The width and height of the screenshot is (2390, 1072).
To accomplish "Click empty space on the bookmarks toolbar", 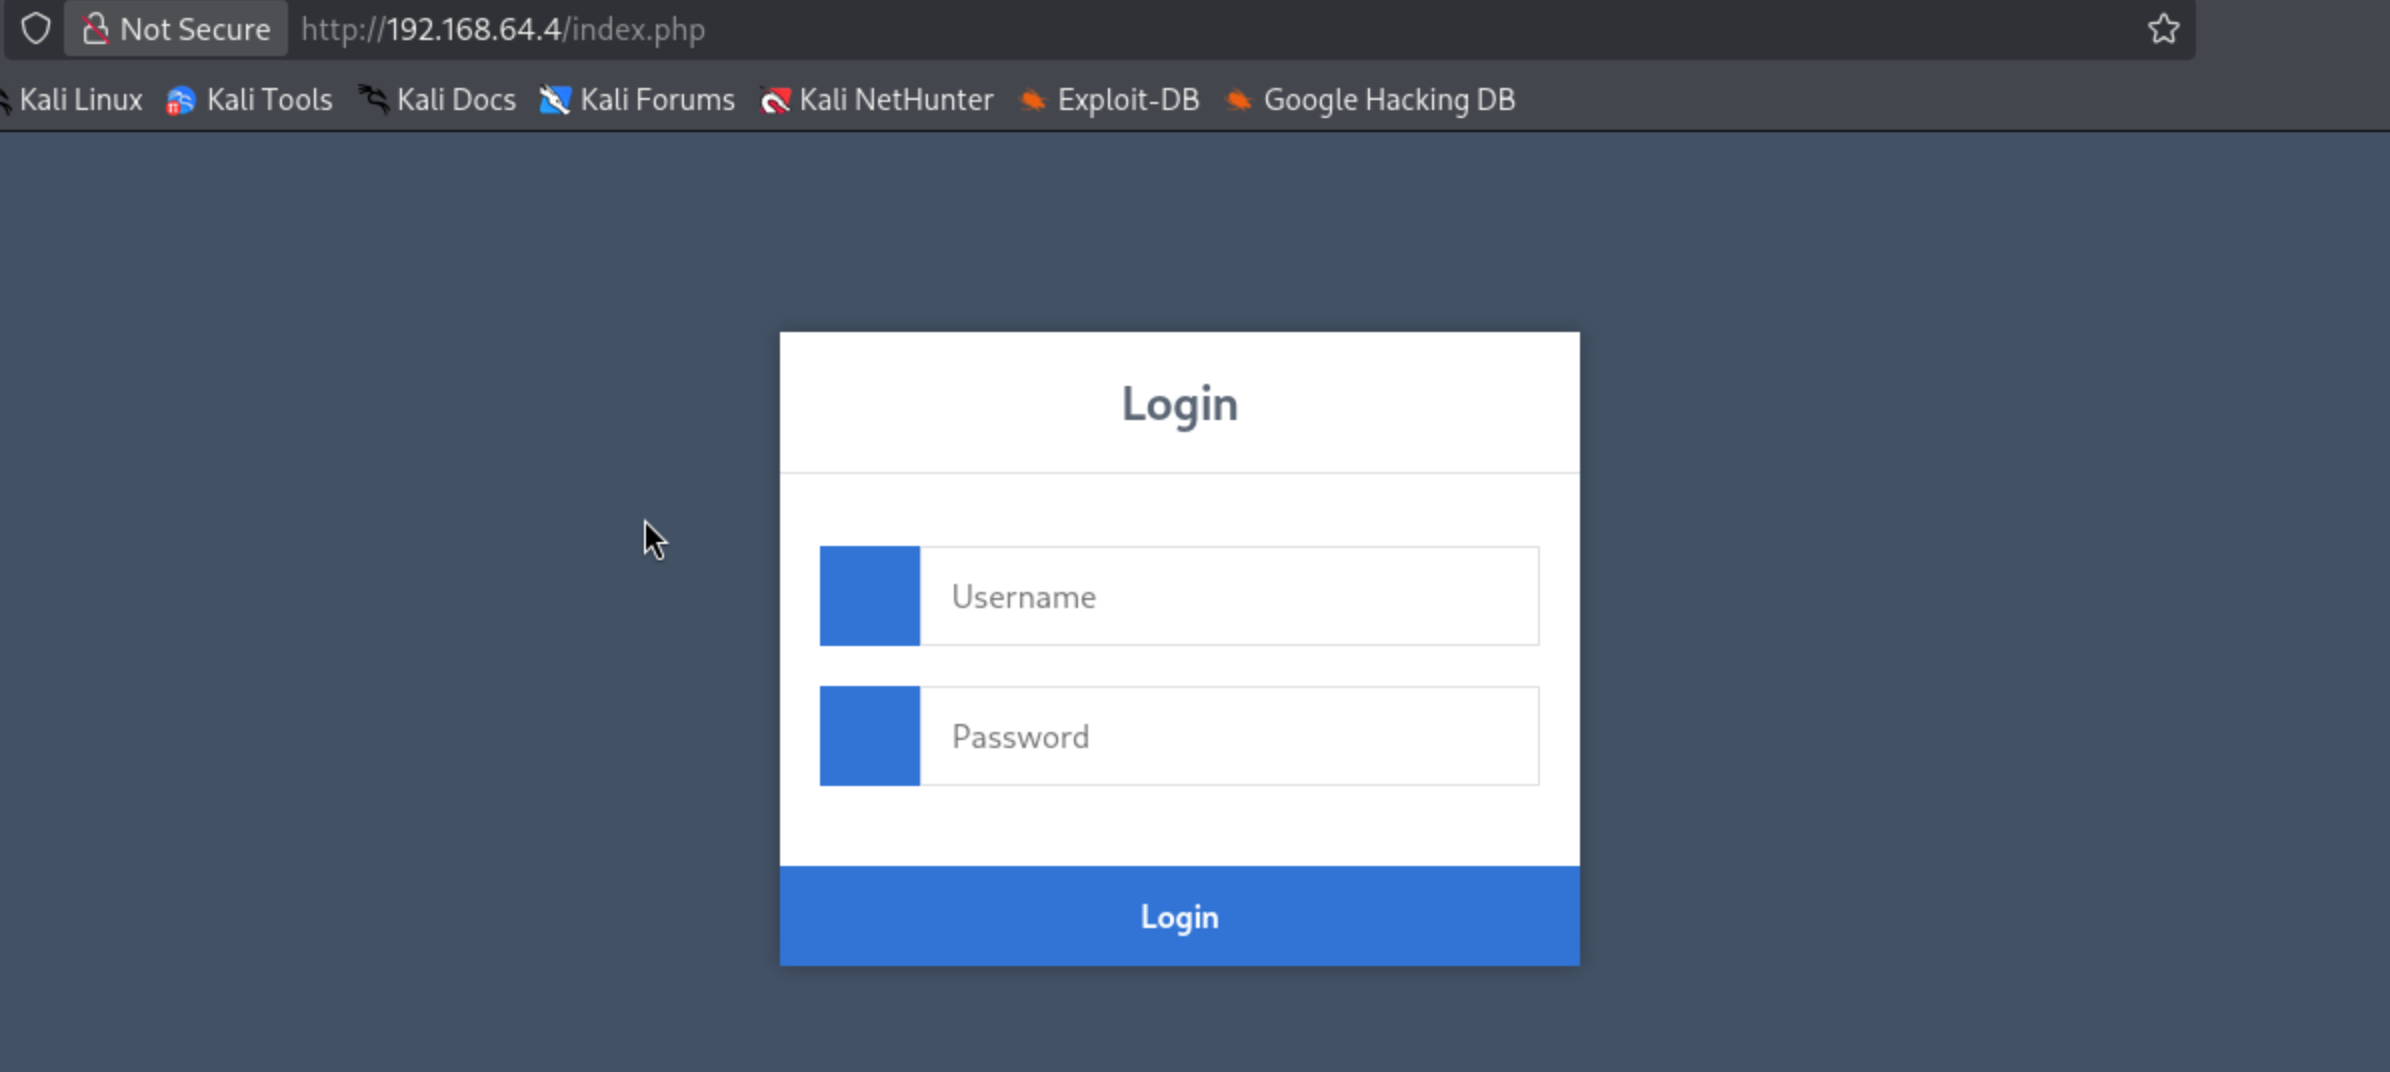I will tap(1900, 100).
